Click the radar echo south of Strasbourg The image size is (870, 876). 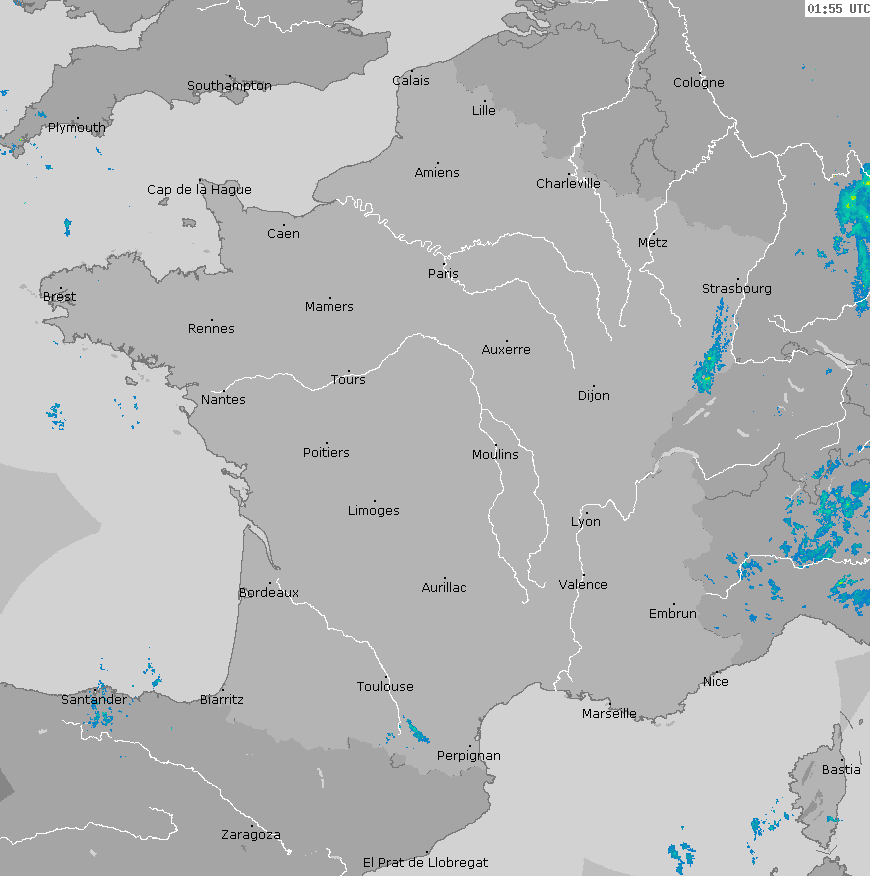(x=710, y=360)
